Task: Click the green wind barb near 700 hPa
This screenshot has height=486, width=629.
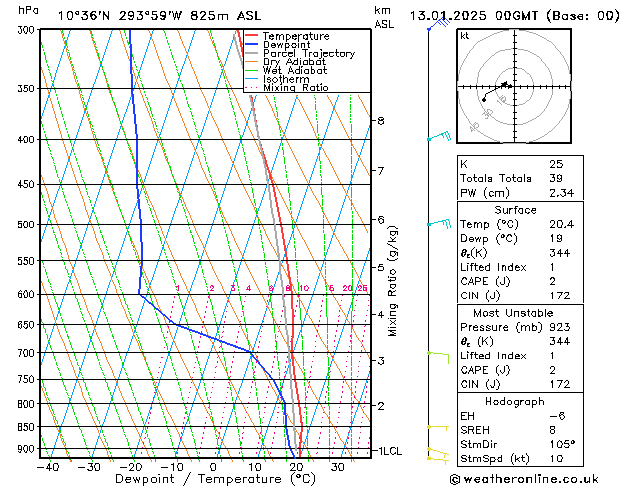Action: (438, 353)
